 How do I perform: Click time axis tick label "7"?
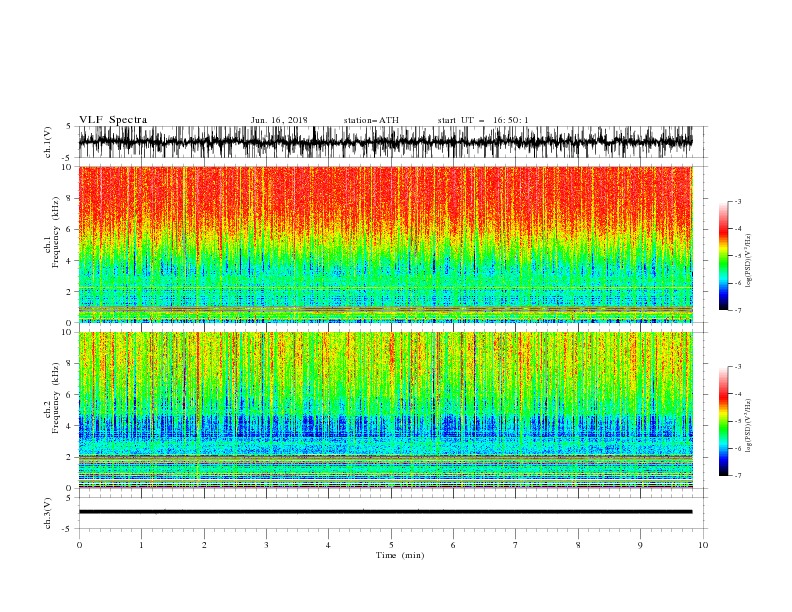pyautogui.click(x=516, y=545)
